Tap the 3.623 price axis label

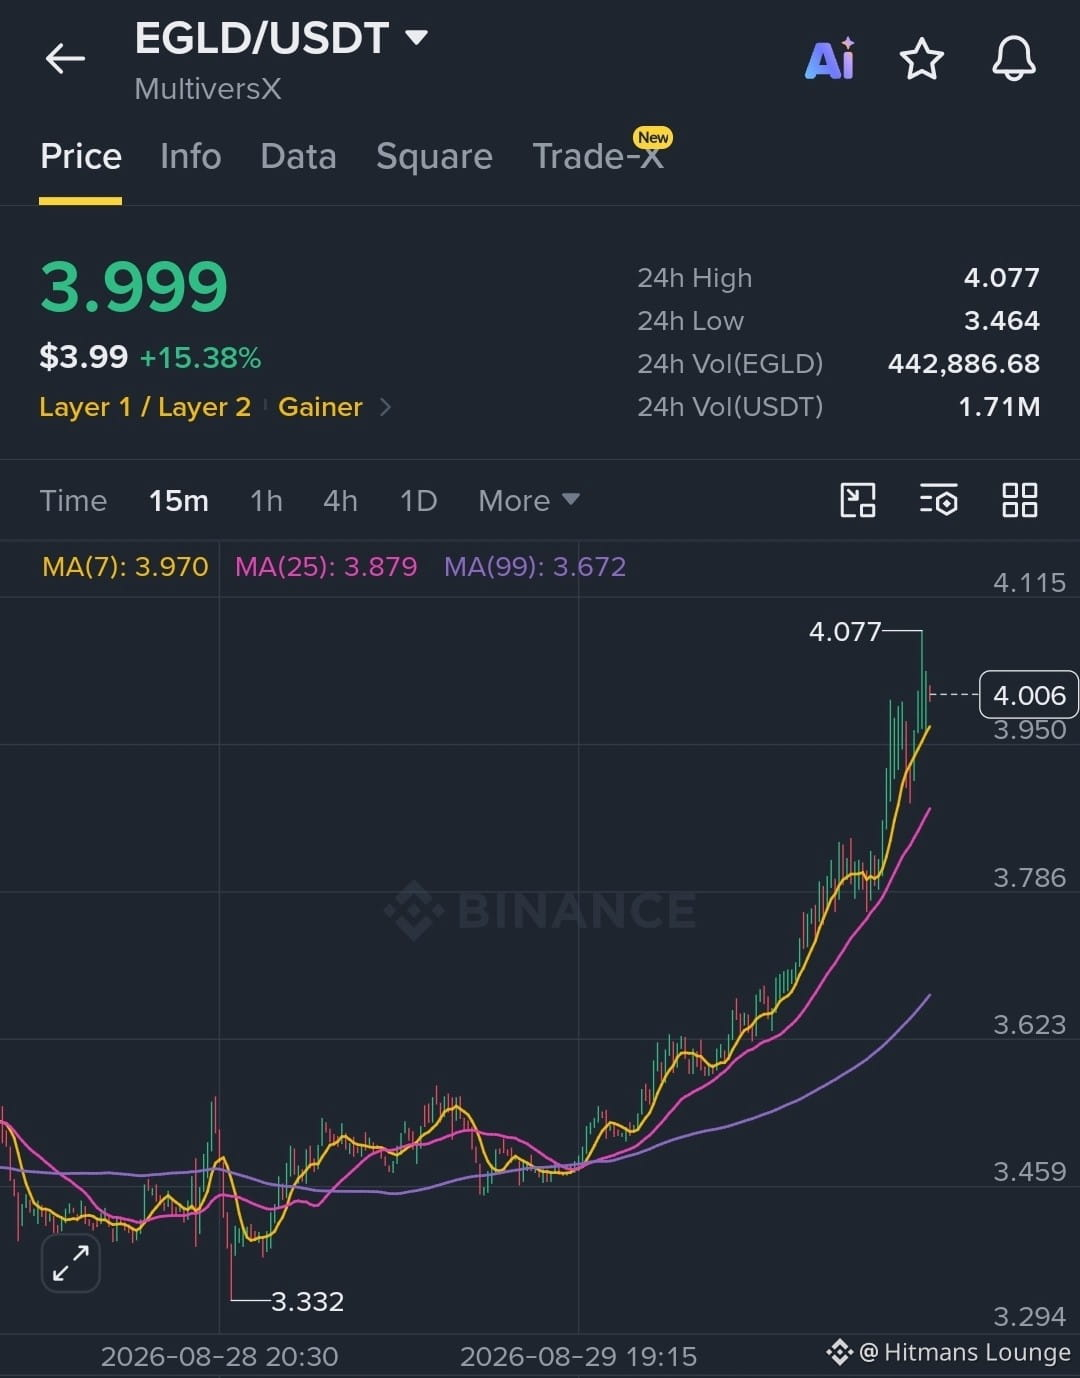pyautogui.click(x=1029, y=1025)
